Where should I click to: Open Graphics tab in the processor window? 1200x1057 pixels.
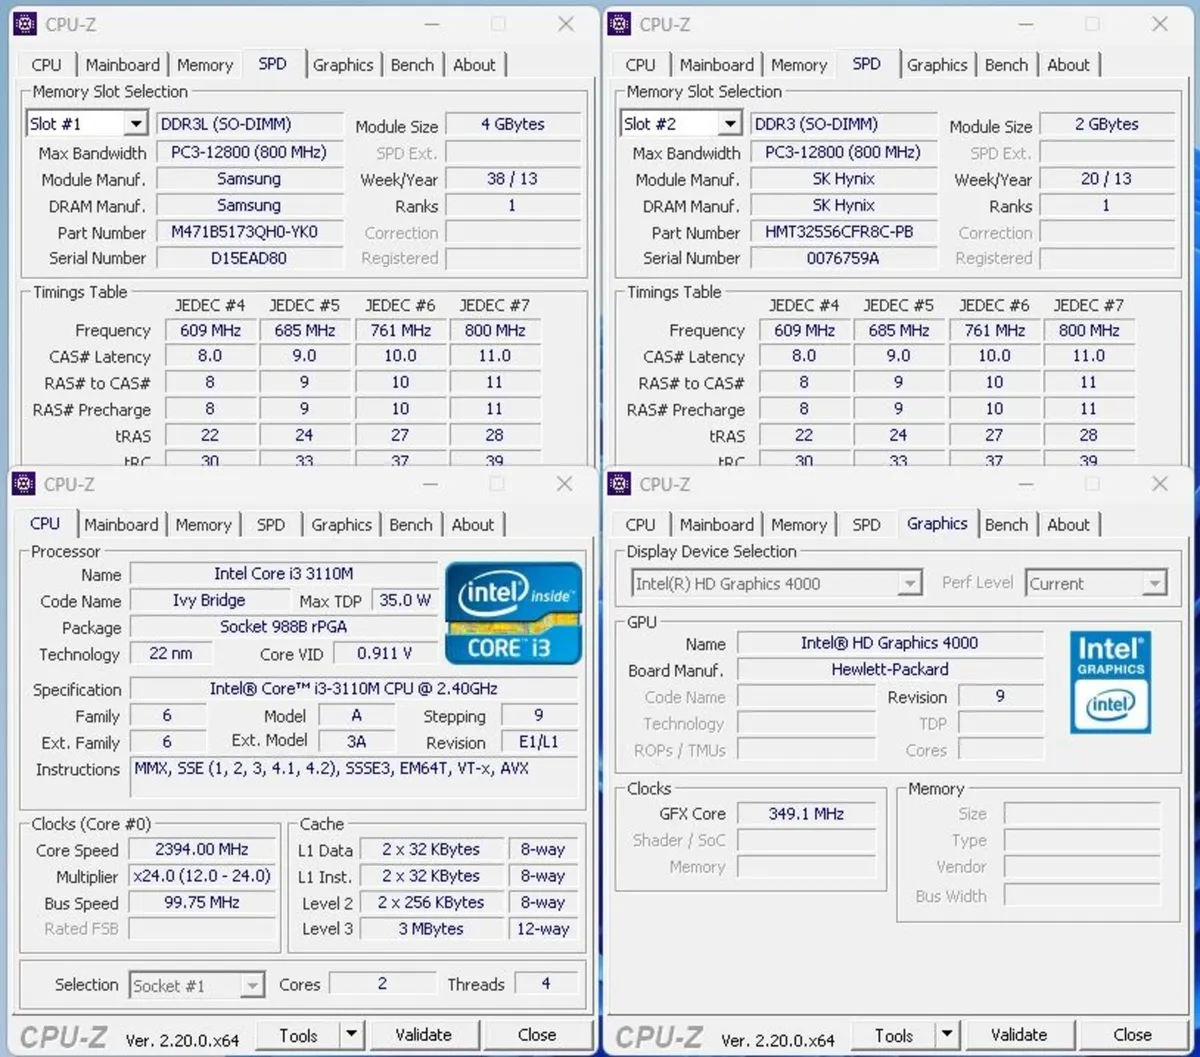tap(341, 525)
